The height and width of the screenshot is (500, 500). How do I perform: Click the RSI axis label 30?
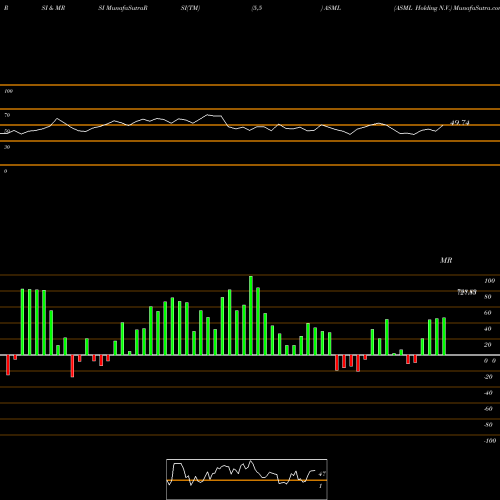(x=7, y=147)
